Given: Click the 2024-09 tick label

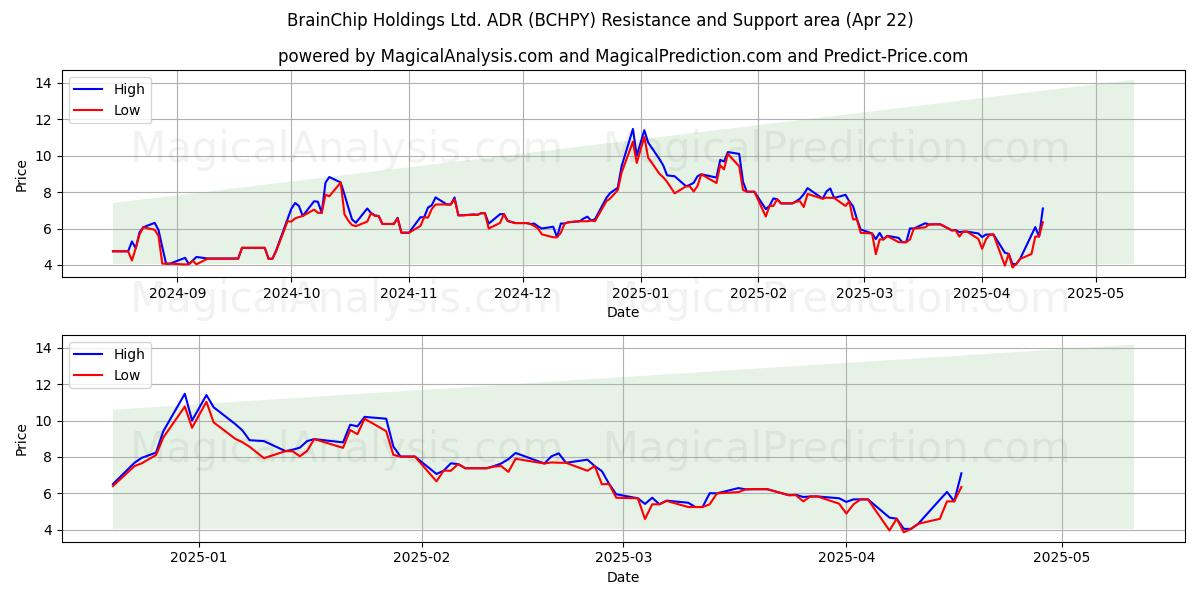Looking at the screenshot, I should coord(176,293).
